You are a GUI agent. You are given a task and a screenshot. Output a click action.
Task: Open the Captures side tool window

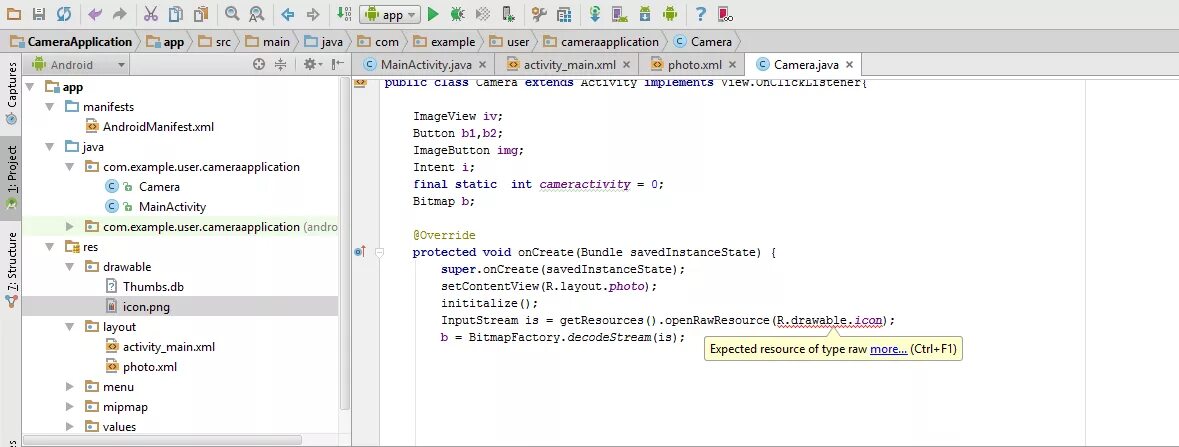pos(11,95)
